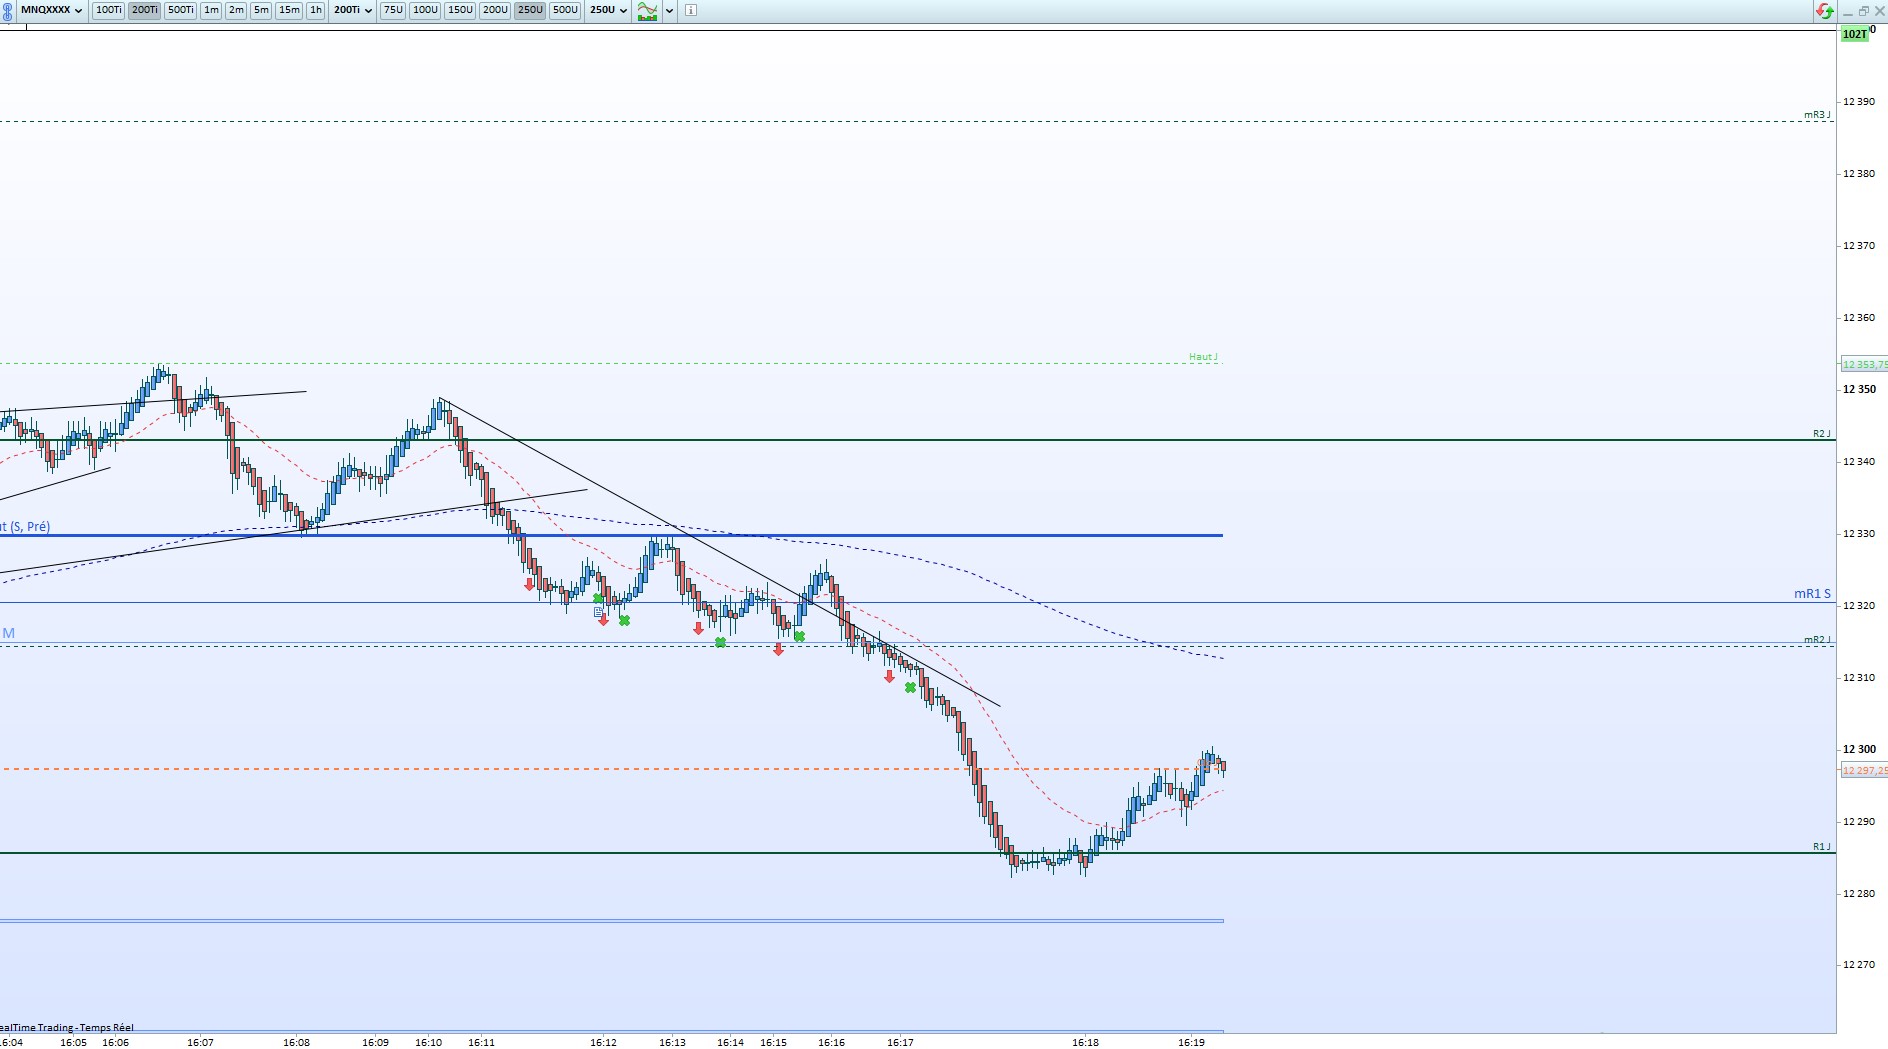Click the green X exit marker near mR2 J
This screenshot has width=1888, height=1049.
720,643
